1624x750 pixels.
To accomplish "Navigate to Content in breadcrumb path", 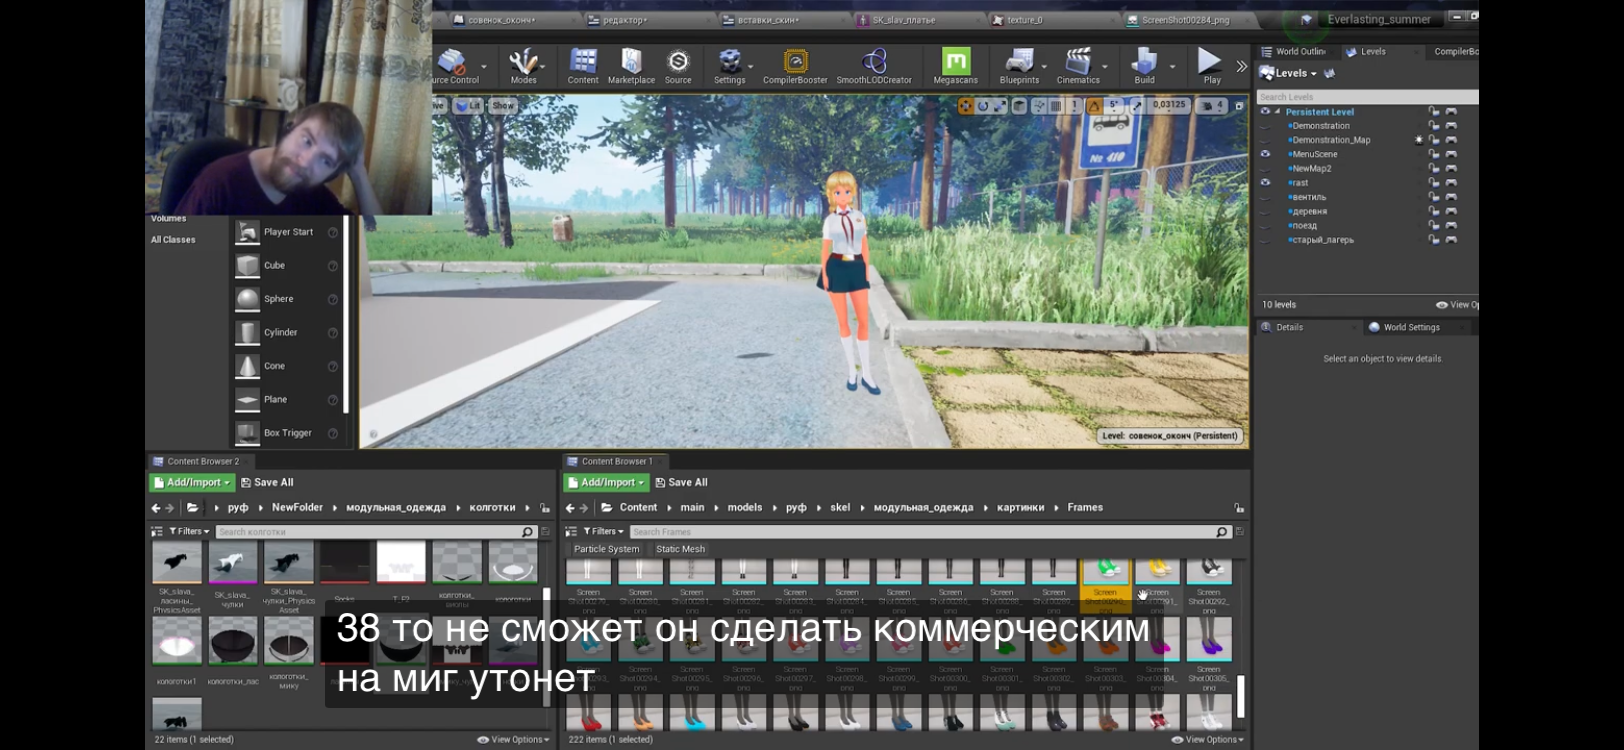I will coord(638,508).
